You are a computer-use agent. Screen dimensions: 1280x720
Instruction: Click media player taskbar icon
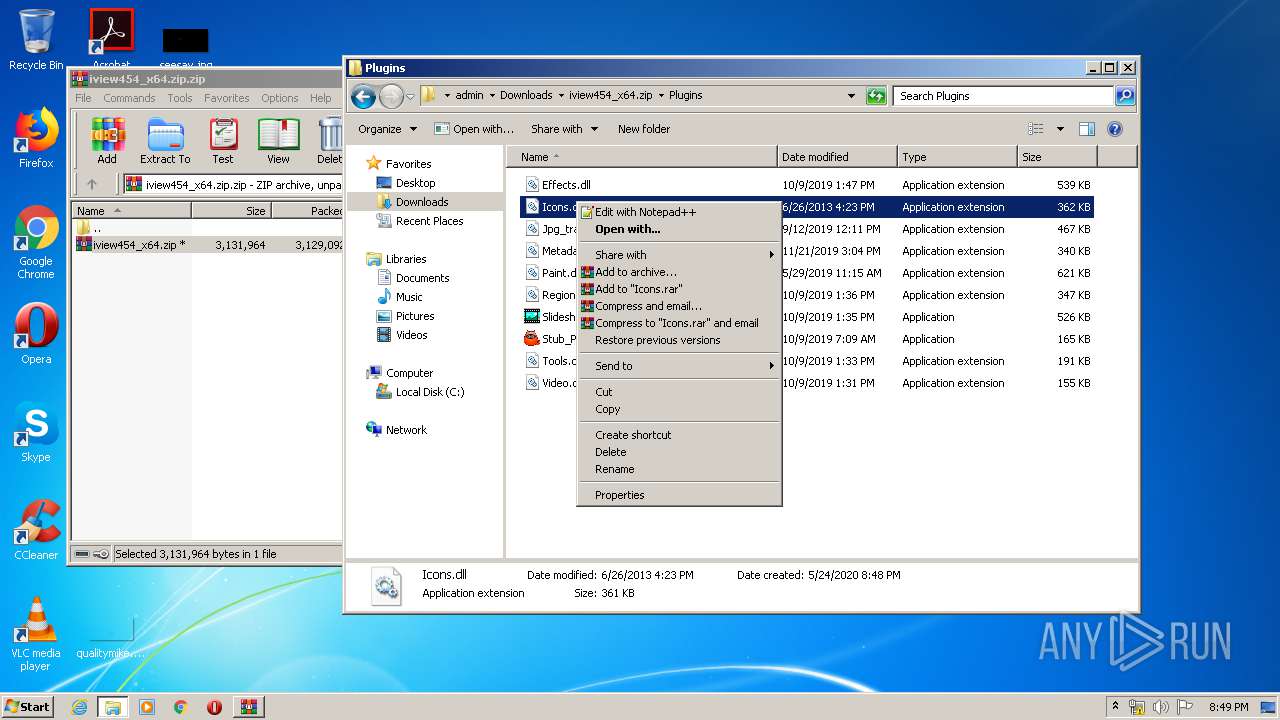[147, 707]
